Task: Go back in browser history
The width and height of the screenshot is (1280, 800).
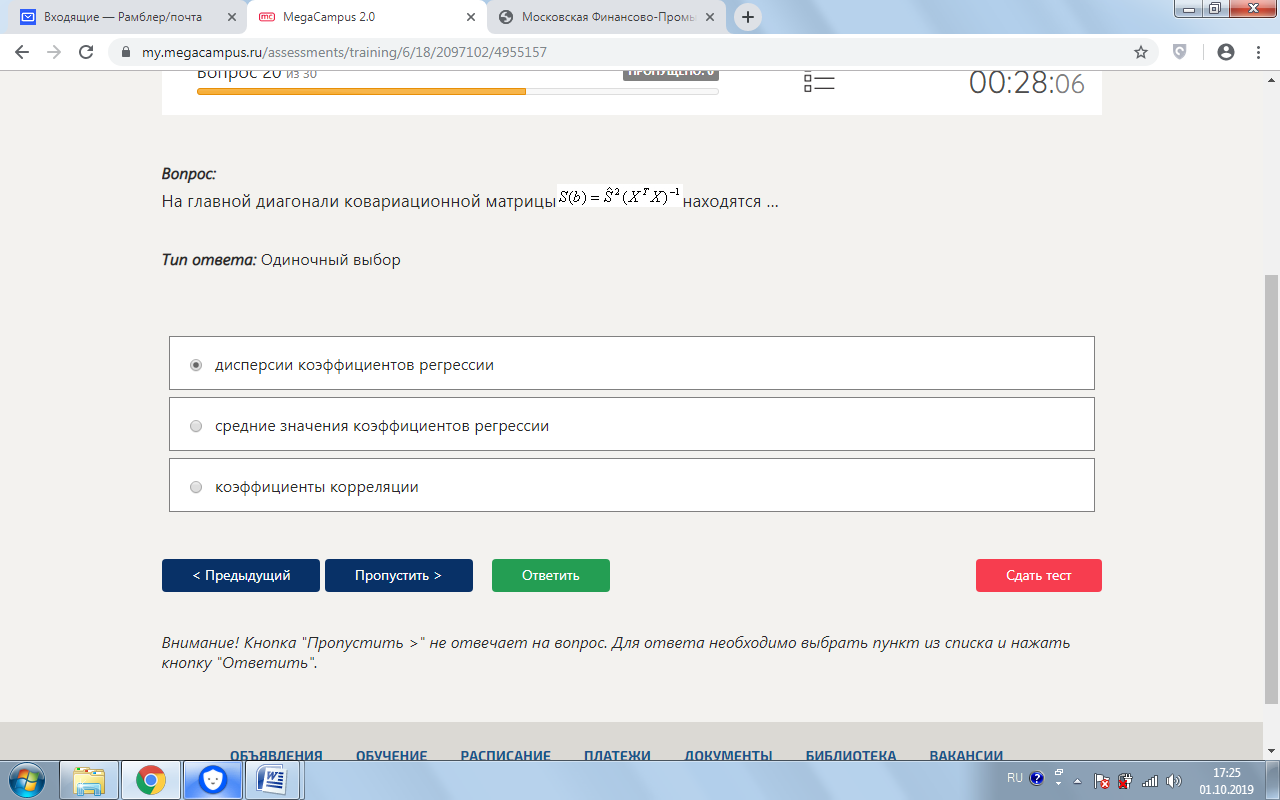Action: point(22,52)
